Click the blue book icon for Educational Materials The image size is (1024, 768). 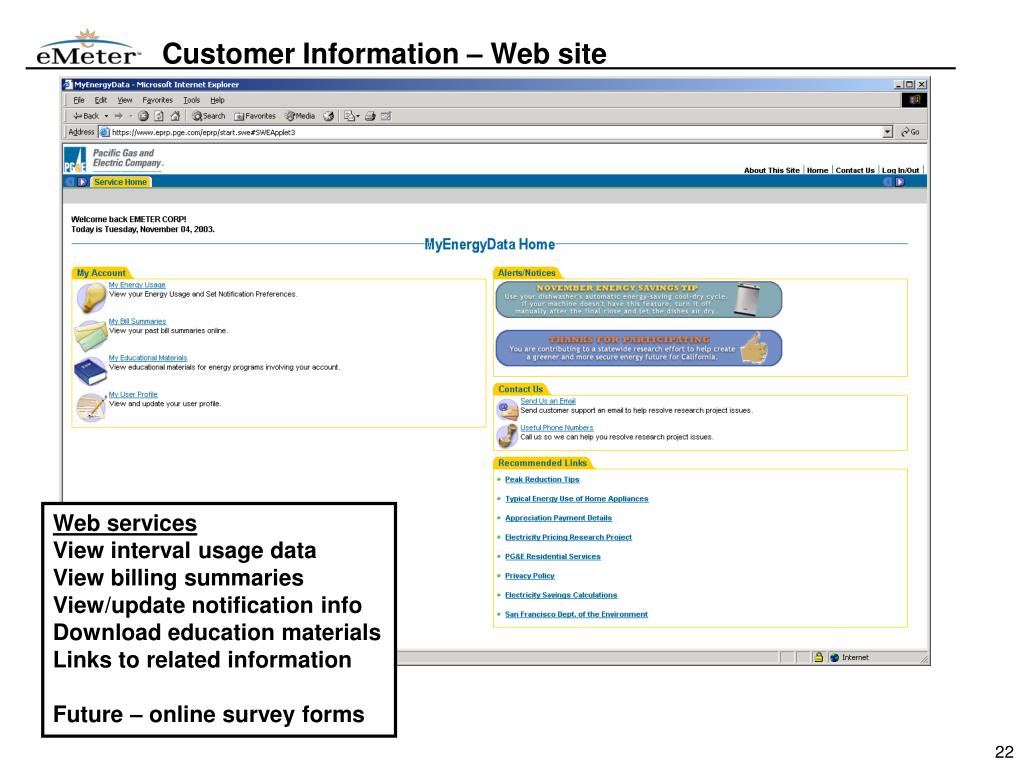(90, 372)
